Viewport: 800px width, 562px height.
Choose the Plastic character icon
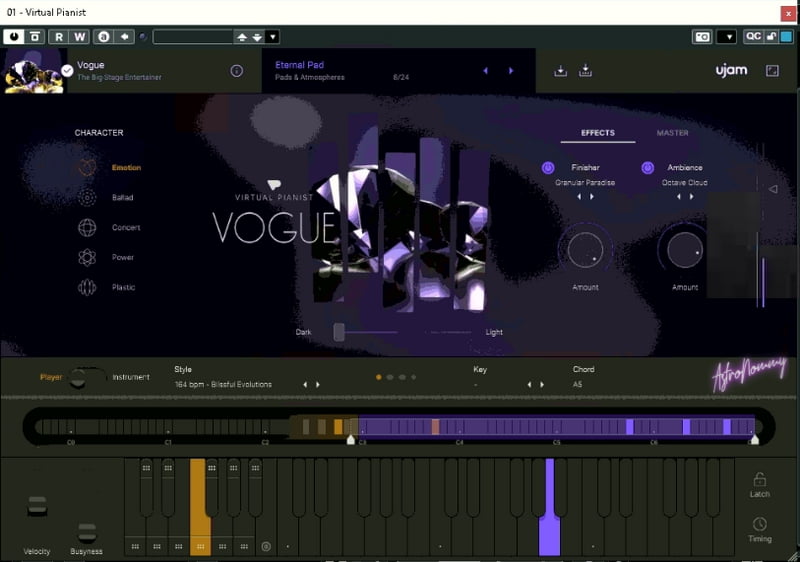pyautogui.click(x=88, y=288)
